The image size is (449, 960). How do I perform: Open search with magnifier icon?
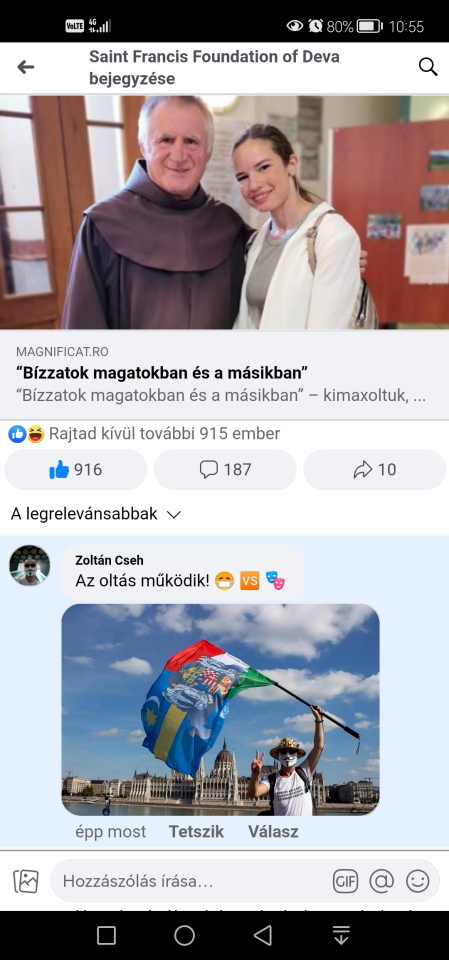coord(428,67)
